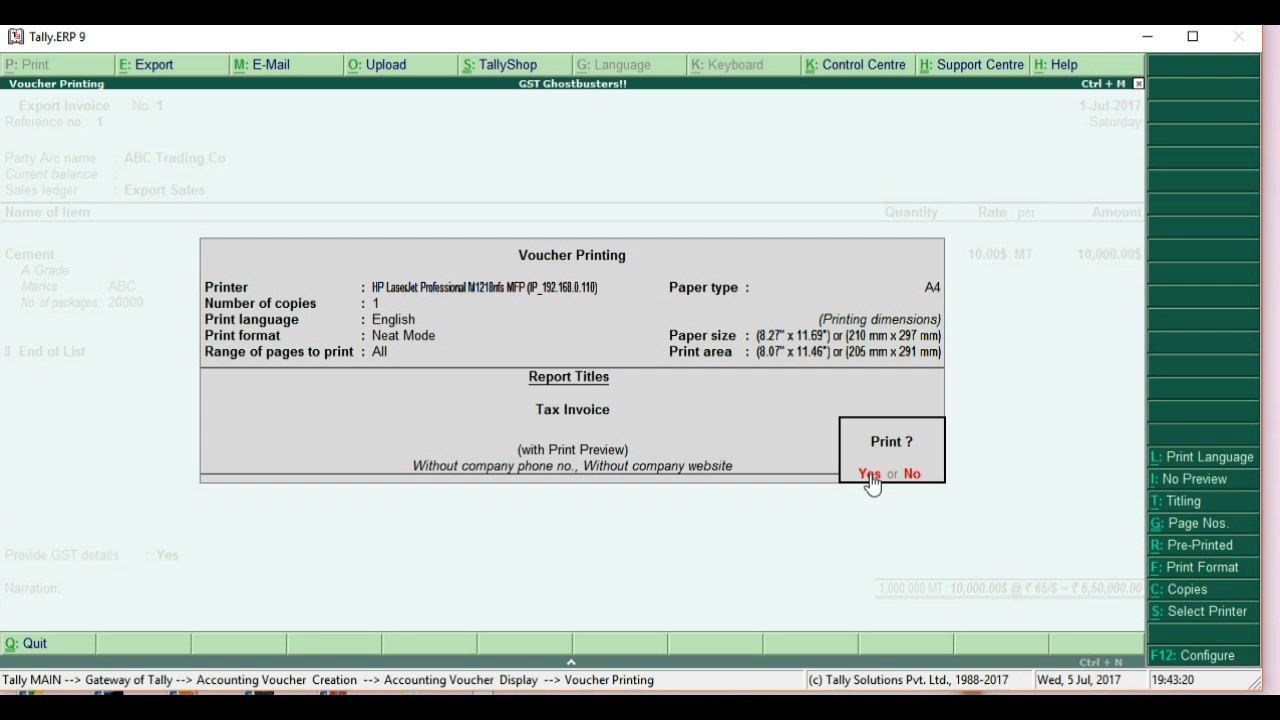This screenshot has width=1280, height=720.
Task: Click F: Print Format button
Action: [x=1203, y=567]
